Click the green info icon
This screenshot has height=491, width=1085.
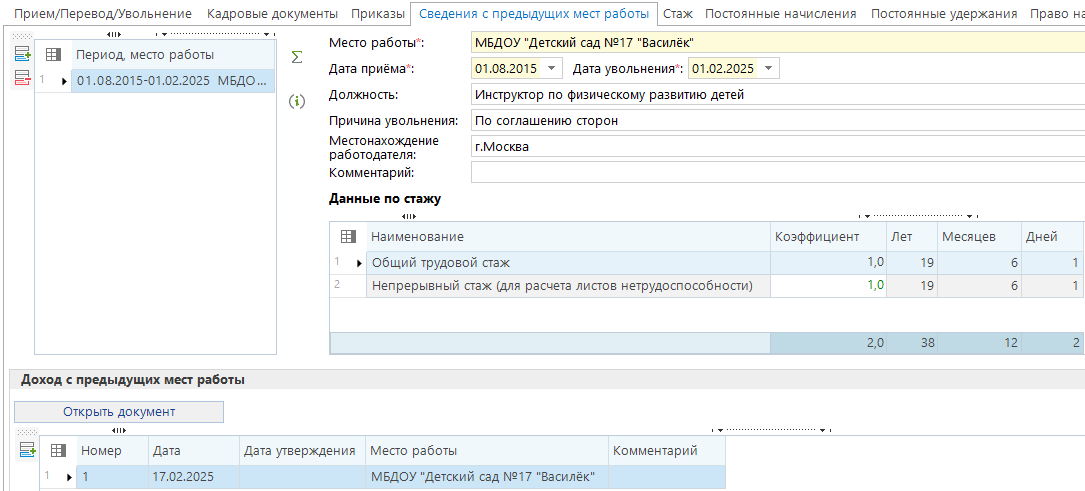296,102
